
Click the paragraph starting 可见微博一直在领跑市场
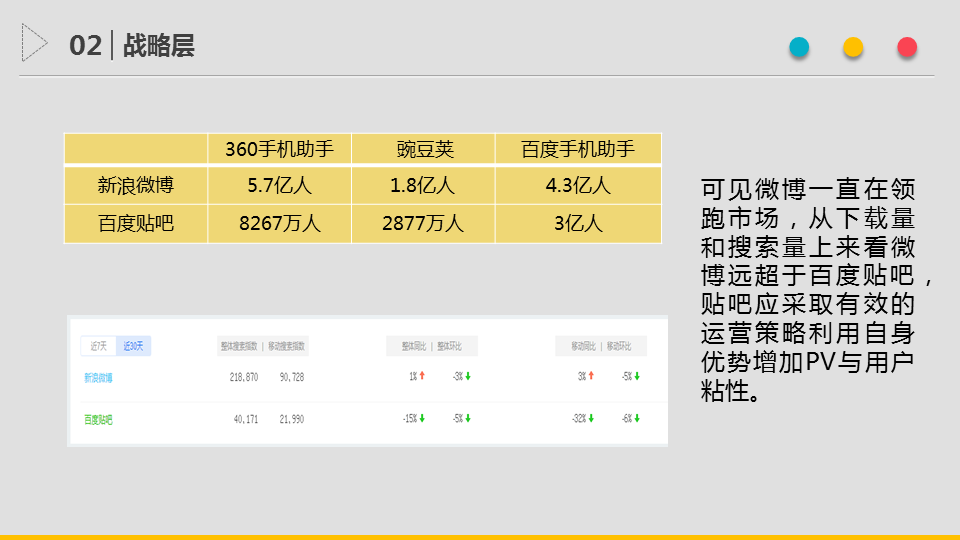point(816,290)
